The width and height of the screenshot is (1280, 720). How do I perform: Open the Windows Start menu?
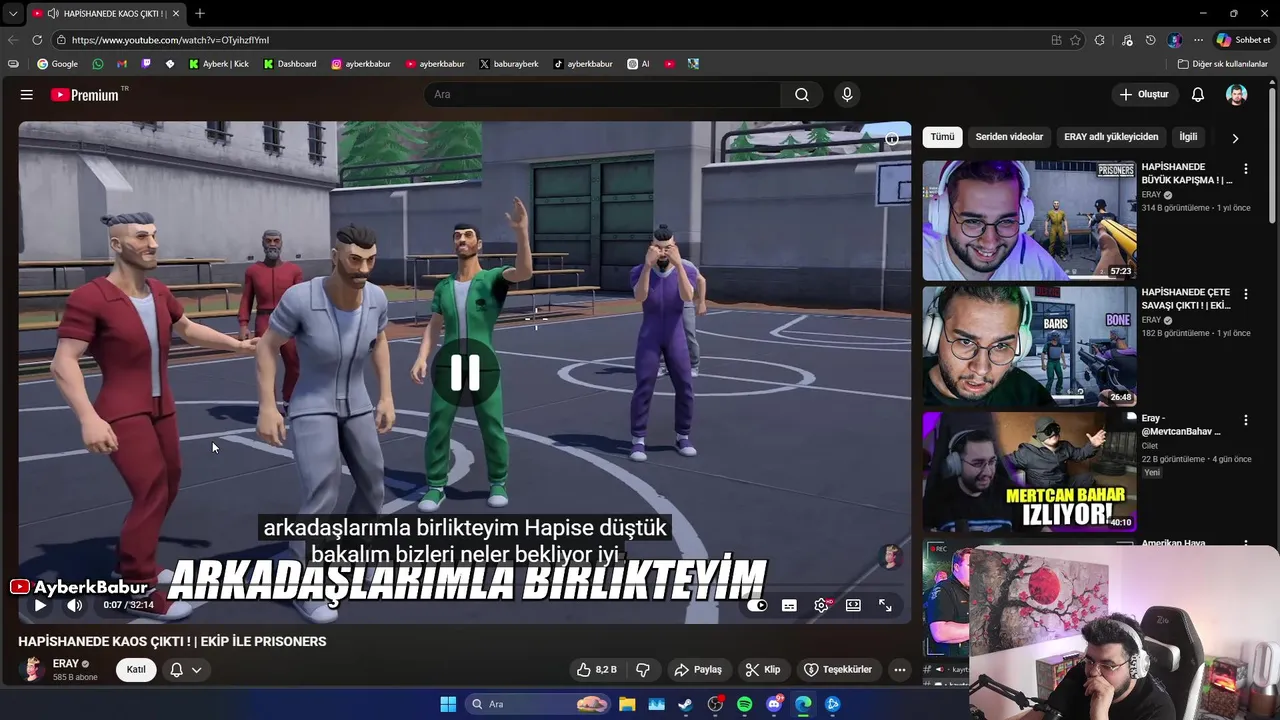[448, 704]
